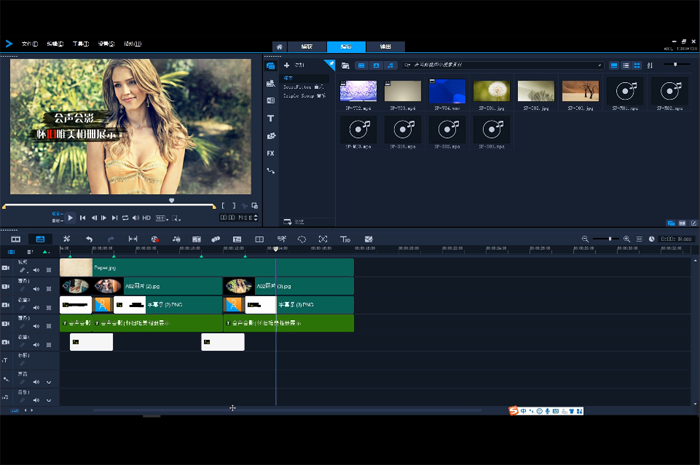The image size is (700, 465).
Task: Click the thumbnail size slider
Action: pos(675,65)
